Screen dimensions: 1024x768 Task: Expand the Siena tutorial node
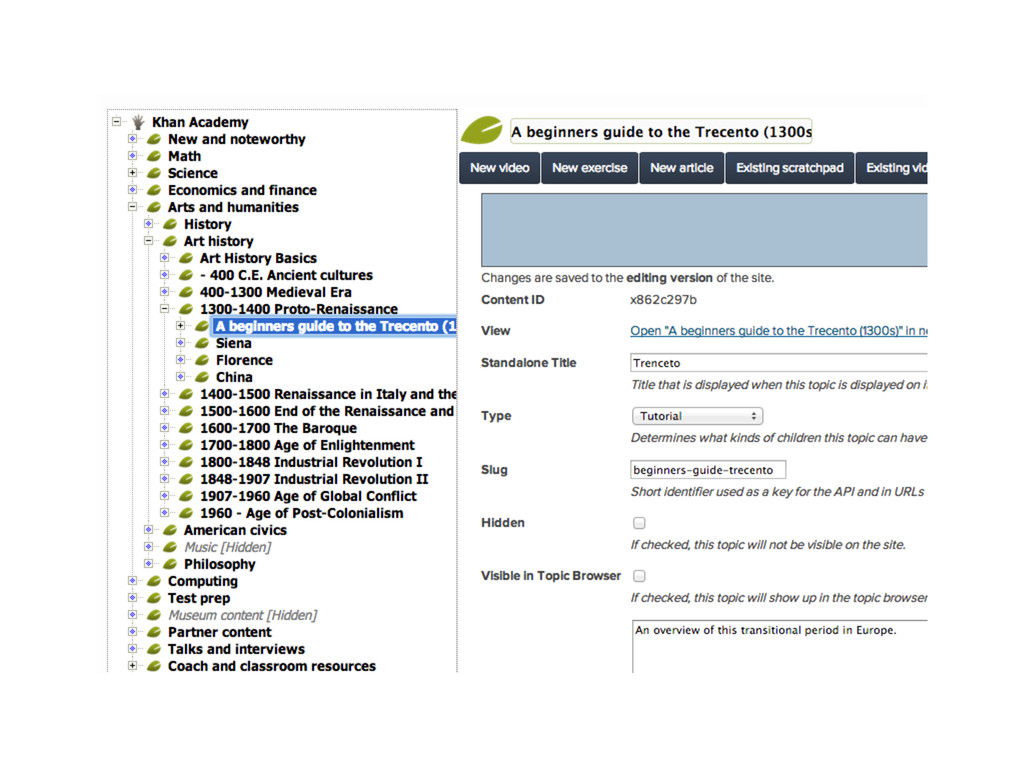point(181,342)
